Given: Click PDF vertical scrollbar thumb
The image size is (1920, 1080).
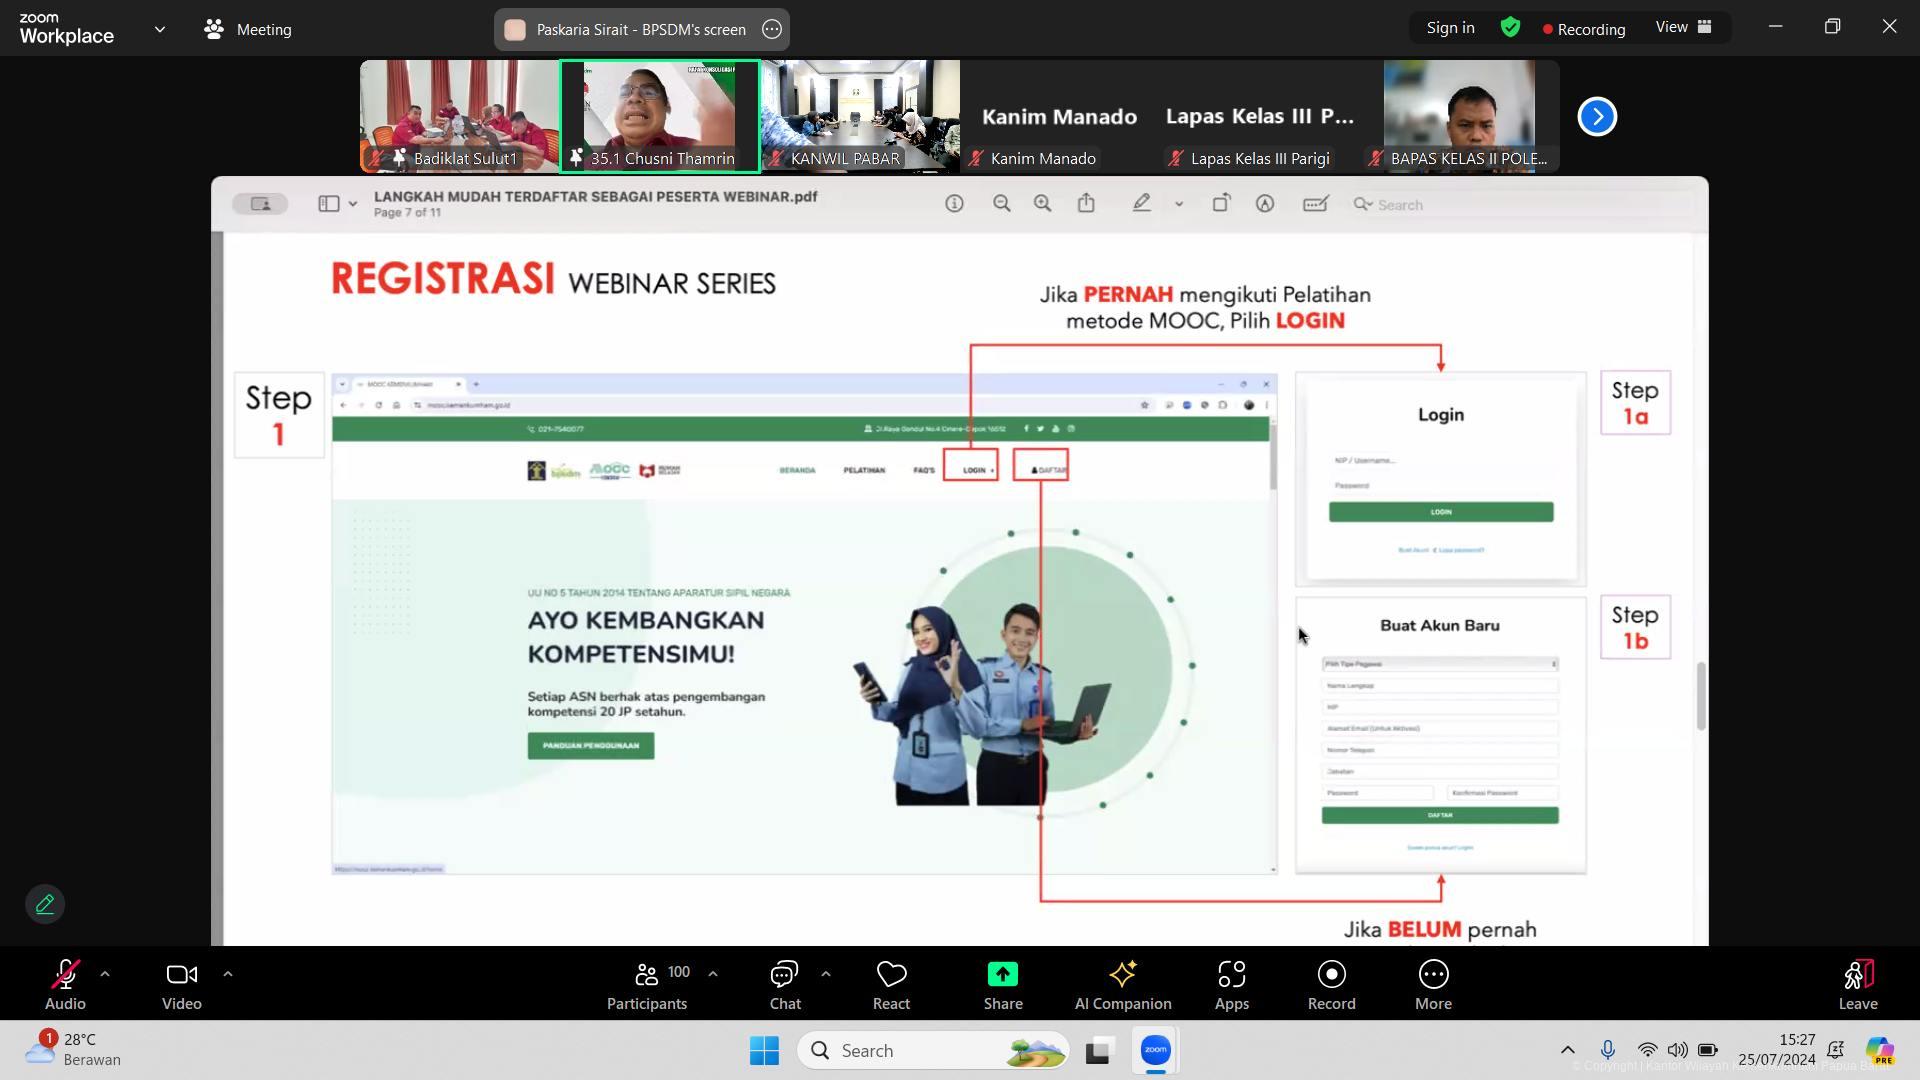Looking at the screenshot, I should pyautogui.click(x=1701, y=696).
